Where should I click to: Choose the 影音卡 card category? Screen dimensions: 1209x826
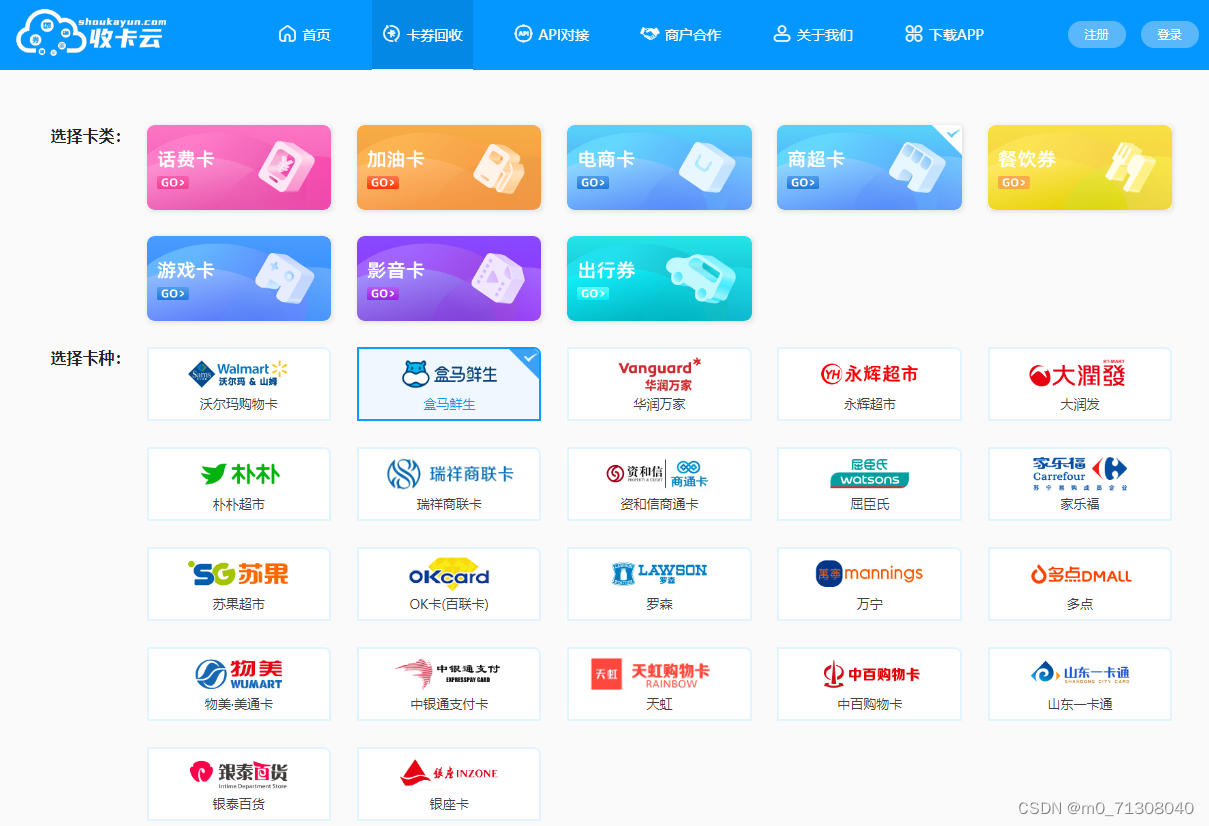(449, 278)
